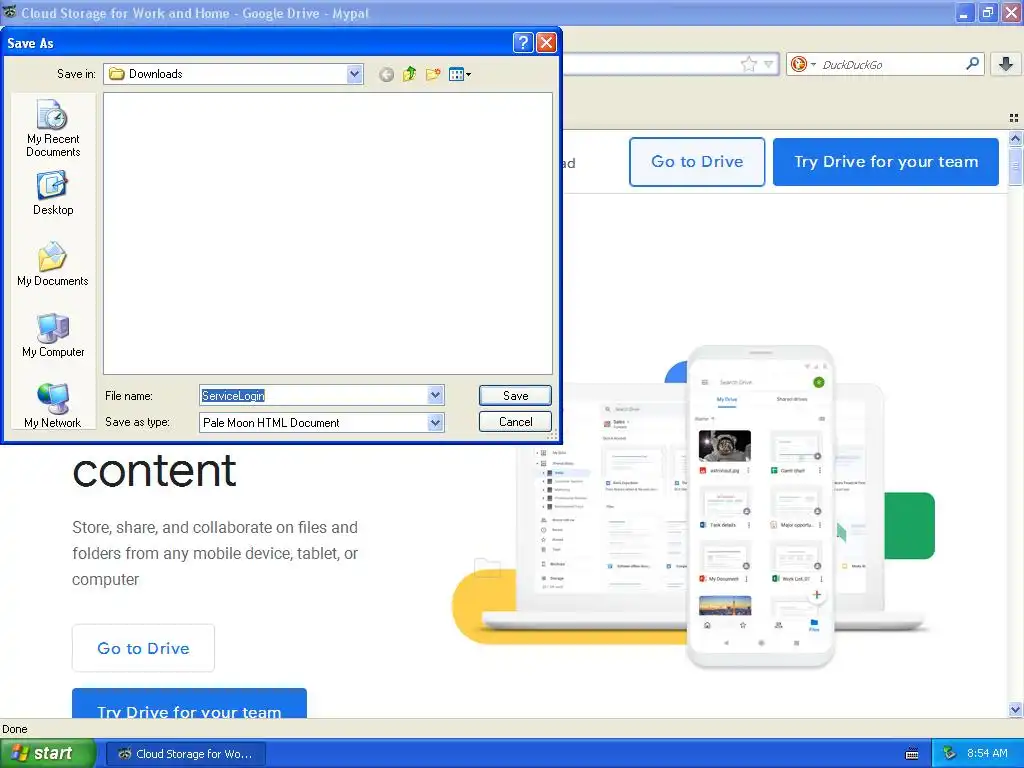The height and width of the screenshot is (768, 1024).
Task: Open the View menu icon in dialog
Action: 460,74
